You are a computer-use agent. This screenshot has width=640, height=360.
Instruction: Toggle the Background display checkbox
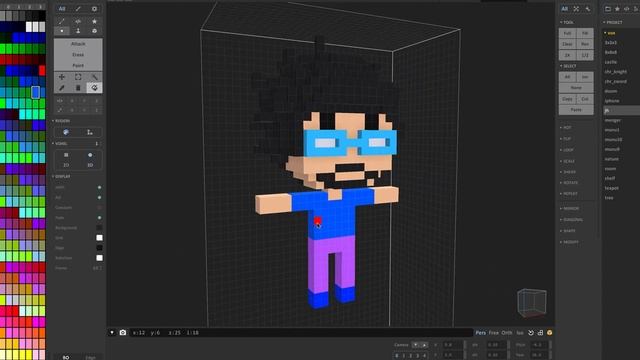99,228
